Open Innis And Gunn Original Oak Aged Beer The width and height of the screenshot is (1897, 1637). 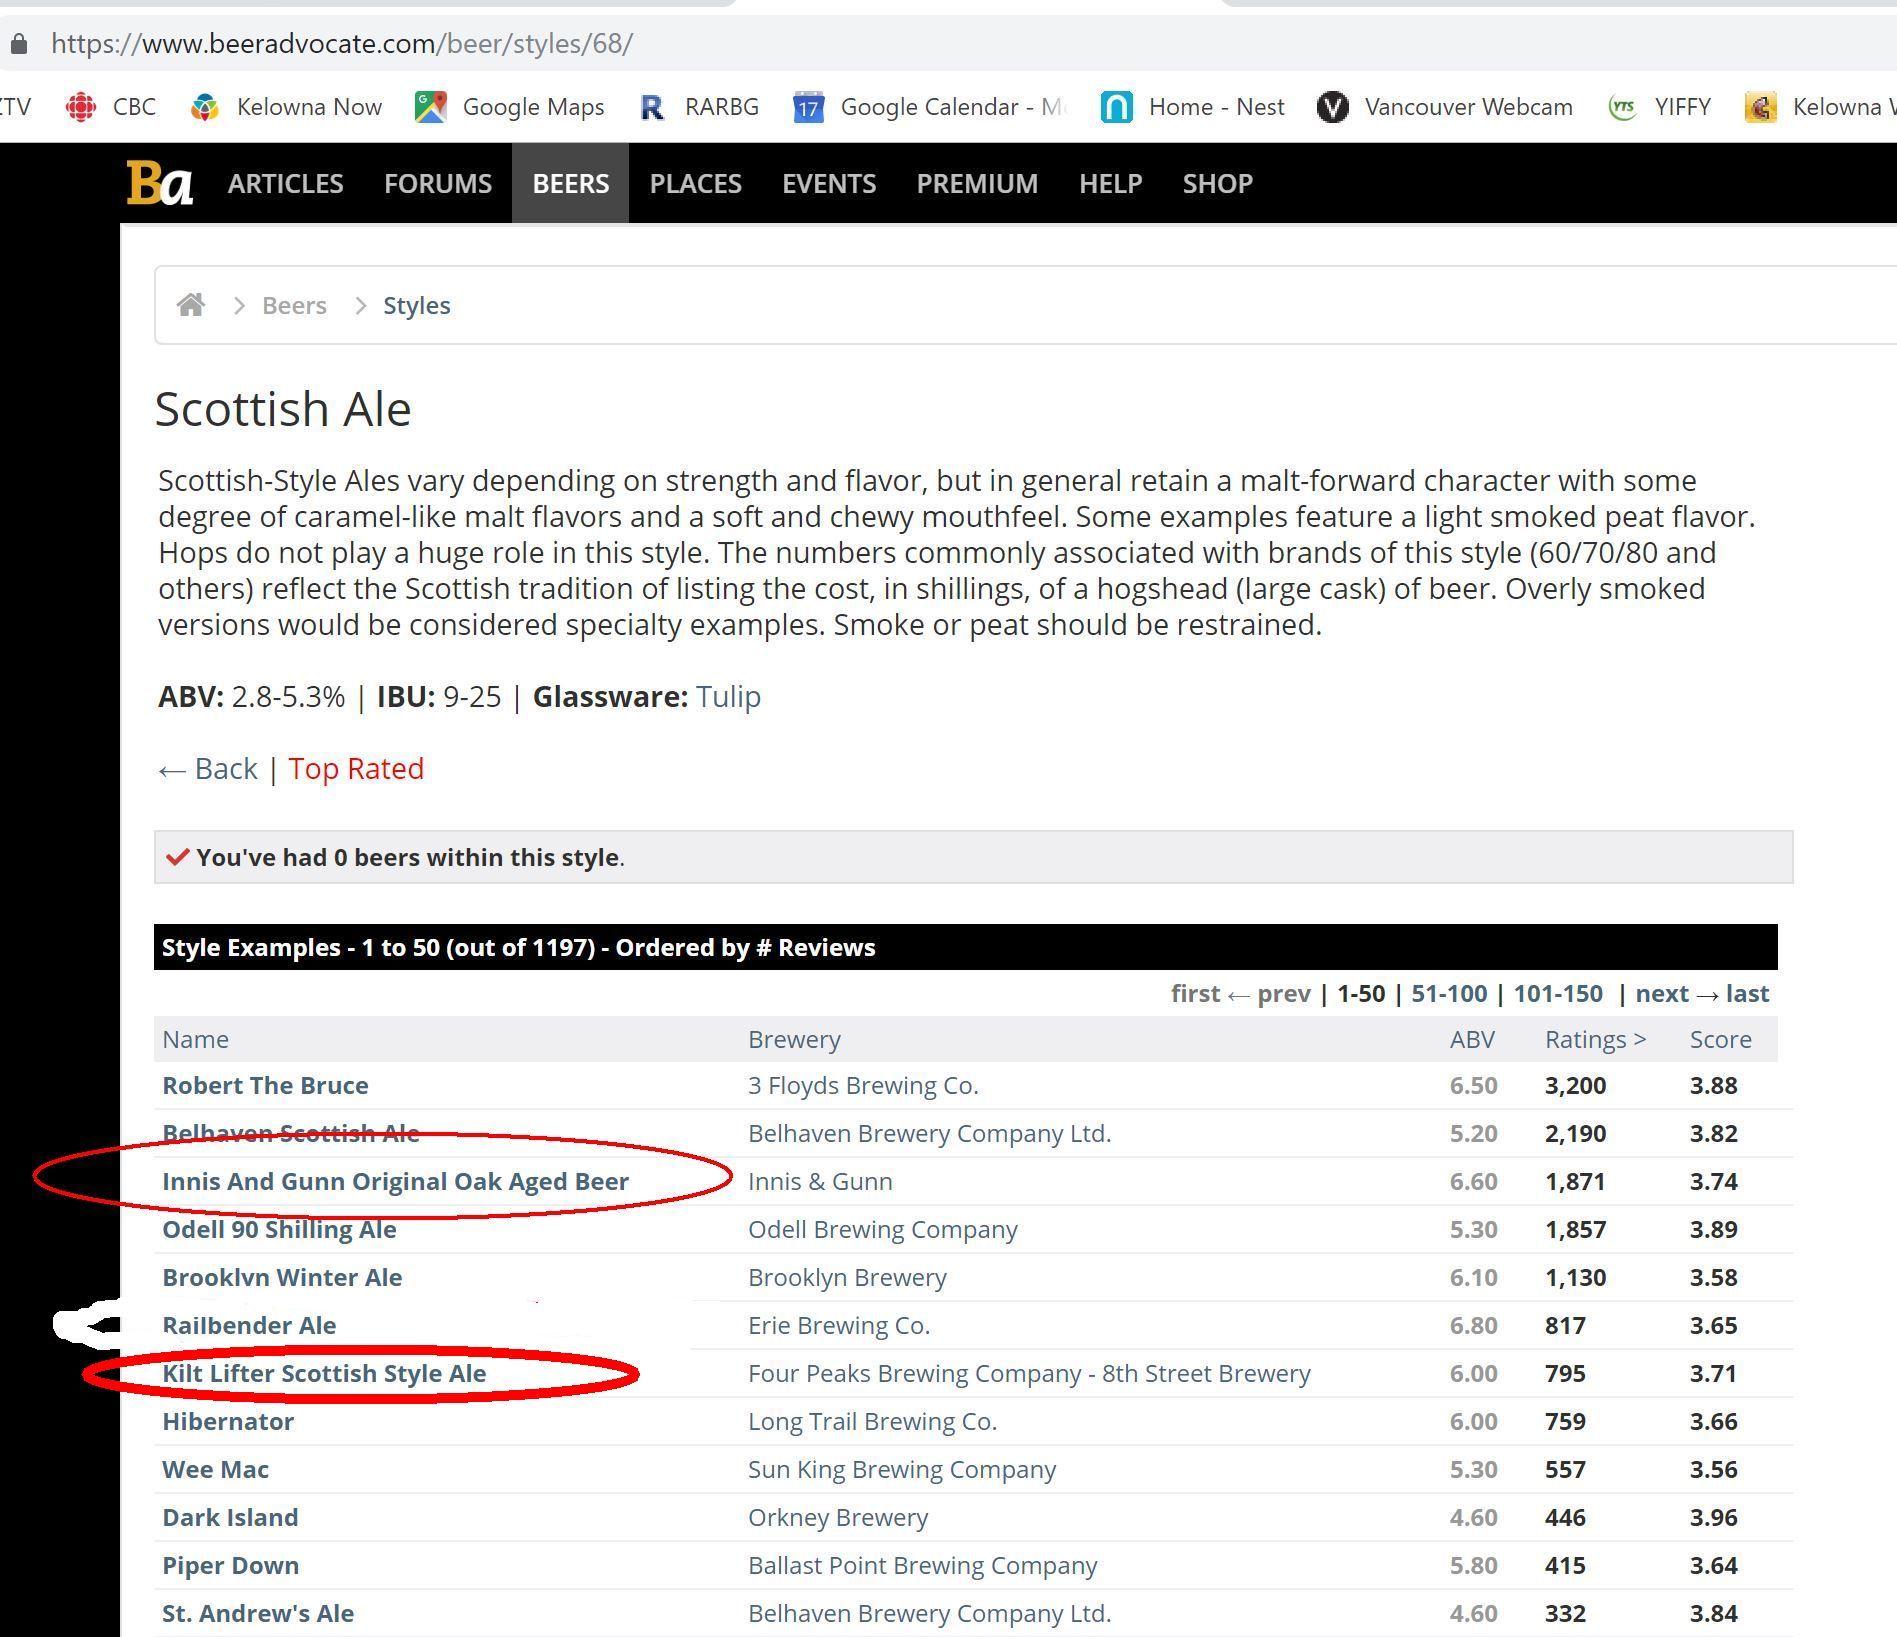pos(396,1181)
